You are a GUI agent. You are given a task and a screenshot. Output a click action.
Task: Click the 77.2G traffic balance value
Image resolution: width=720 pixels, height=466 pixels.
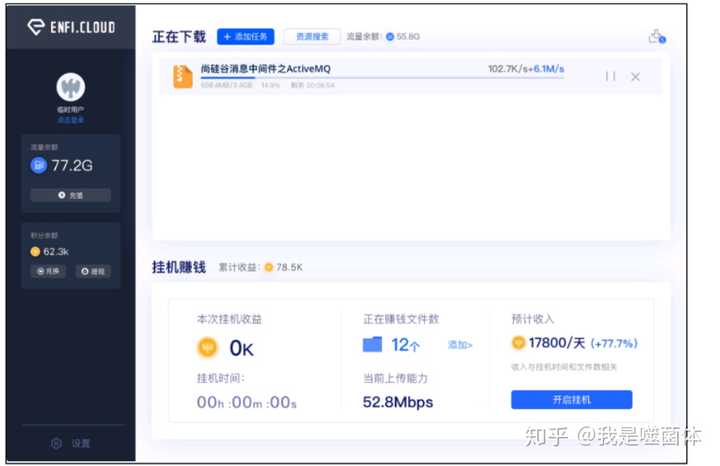(x=72, y=165)
